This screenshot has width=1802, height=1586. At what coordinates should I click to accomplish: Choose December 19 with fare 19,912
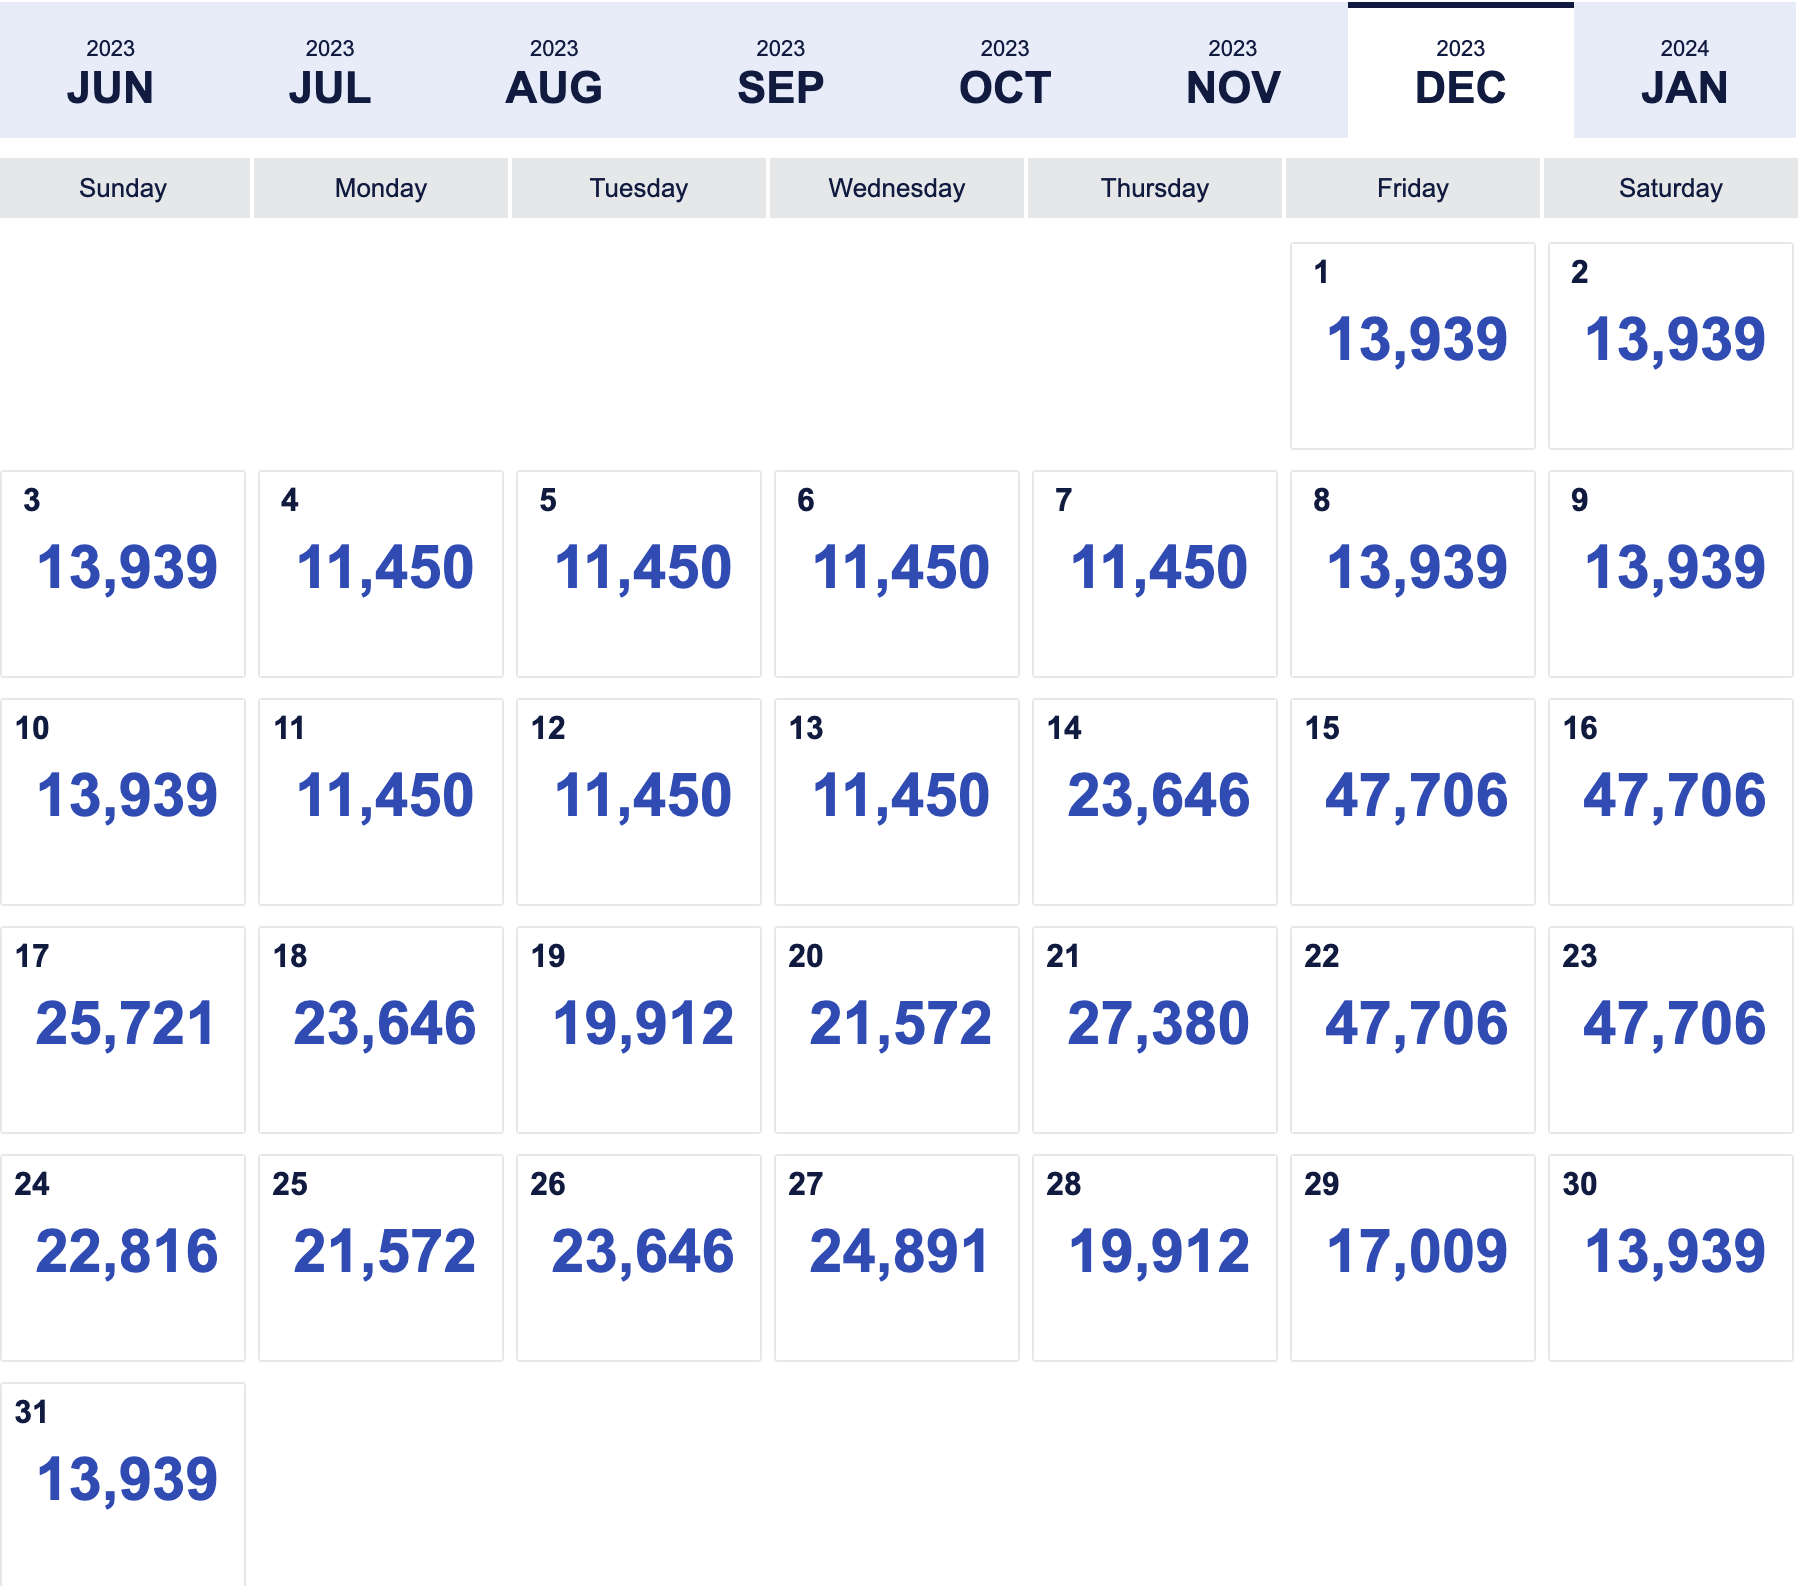639,1030
